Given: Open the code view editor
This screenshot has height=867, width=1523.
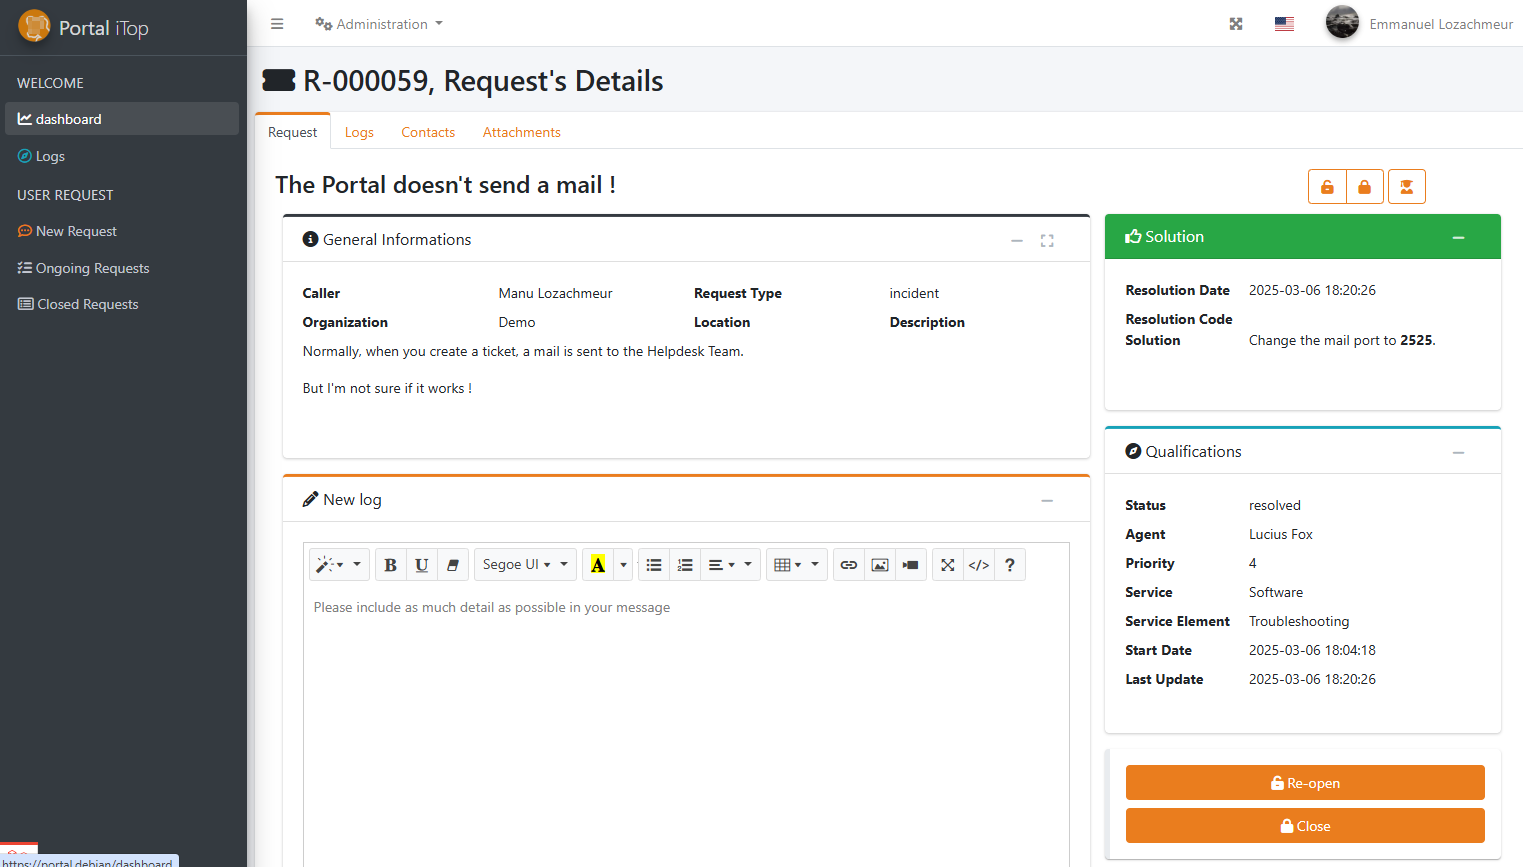Looking at the screenshot, I should coord(978,564).
